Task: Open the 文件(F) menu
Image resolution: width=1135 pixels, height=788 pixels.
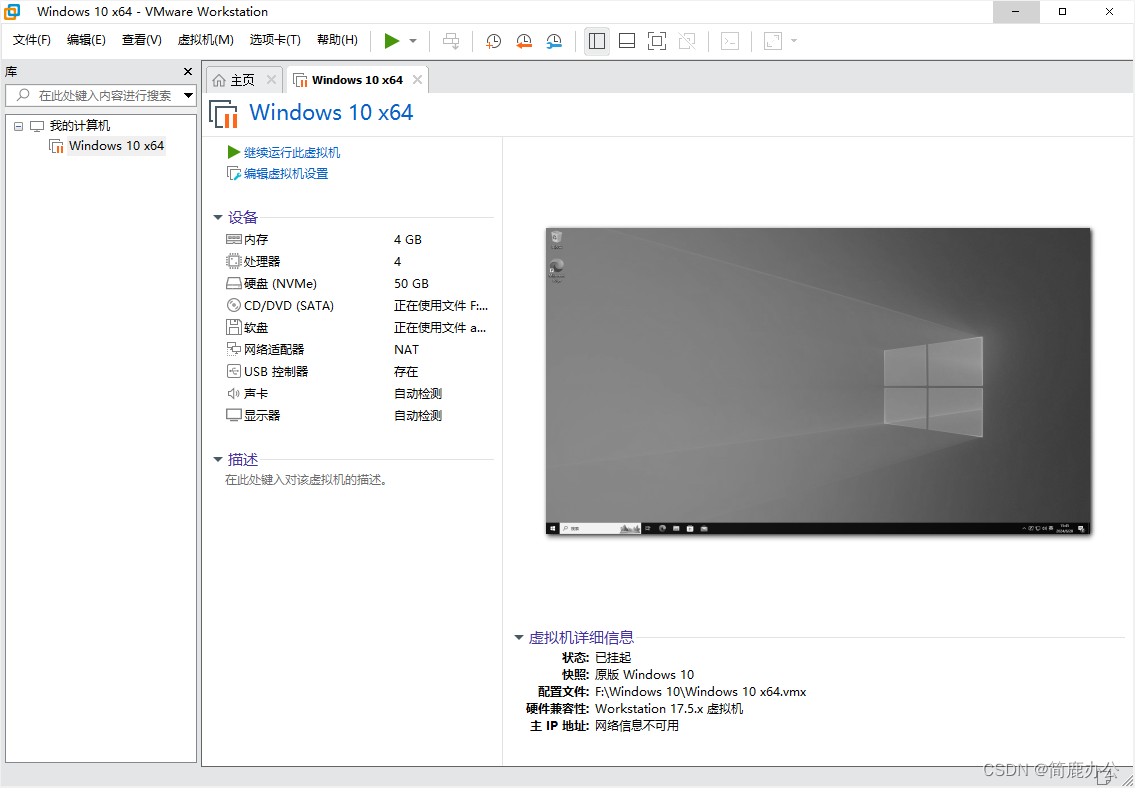Action: pos(32,41)
